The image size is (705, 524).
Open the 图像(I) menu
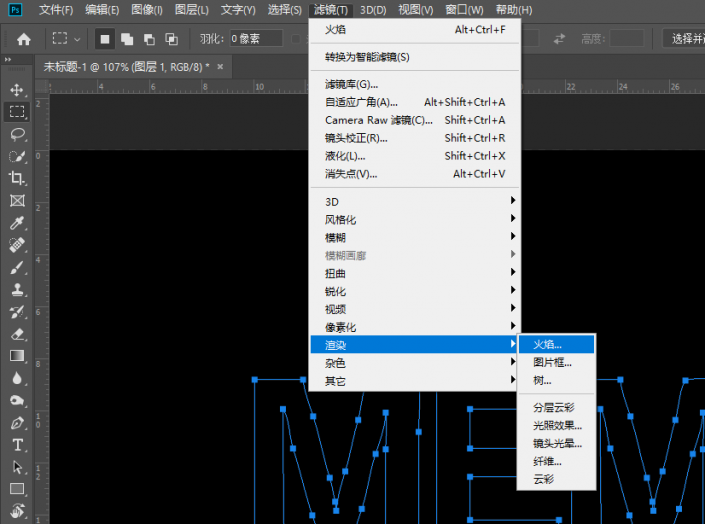click(147, 9)
